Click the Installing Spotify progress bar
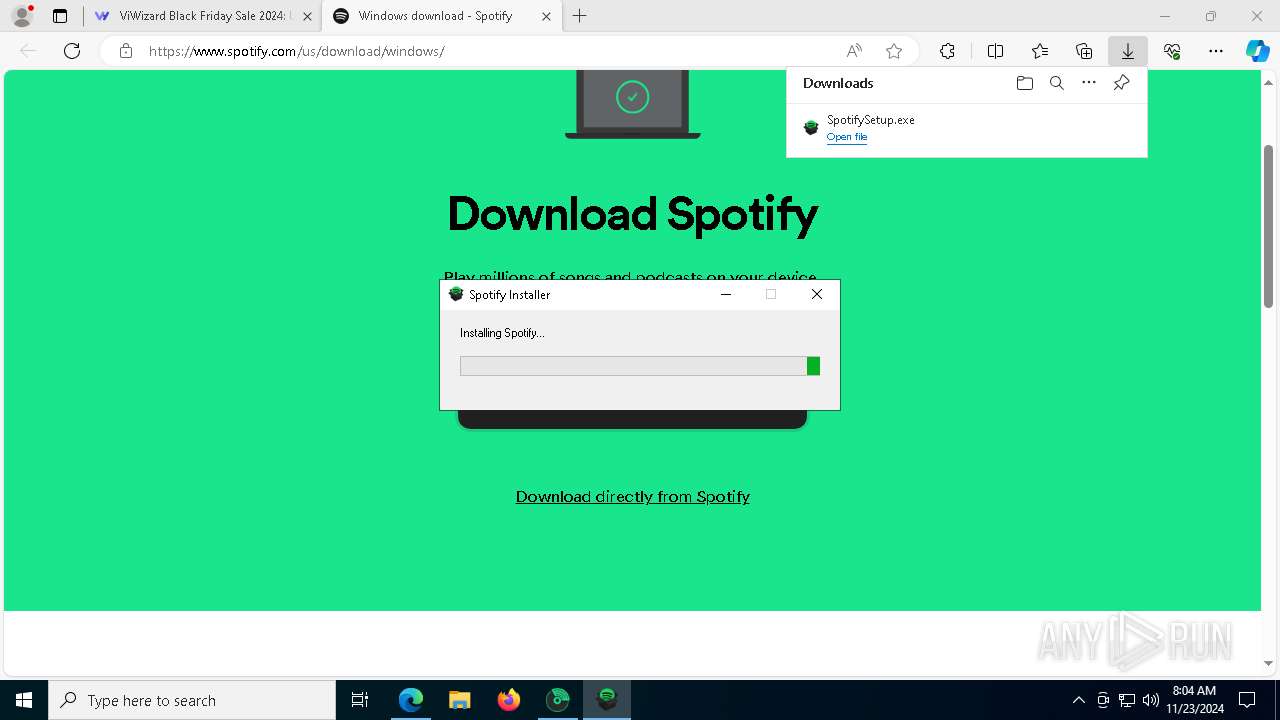The width and height of the screenshot is (1280, 720). pos(640,366)
